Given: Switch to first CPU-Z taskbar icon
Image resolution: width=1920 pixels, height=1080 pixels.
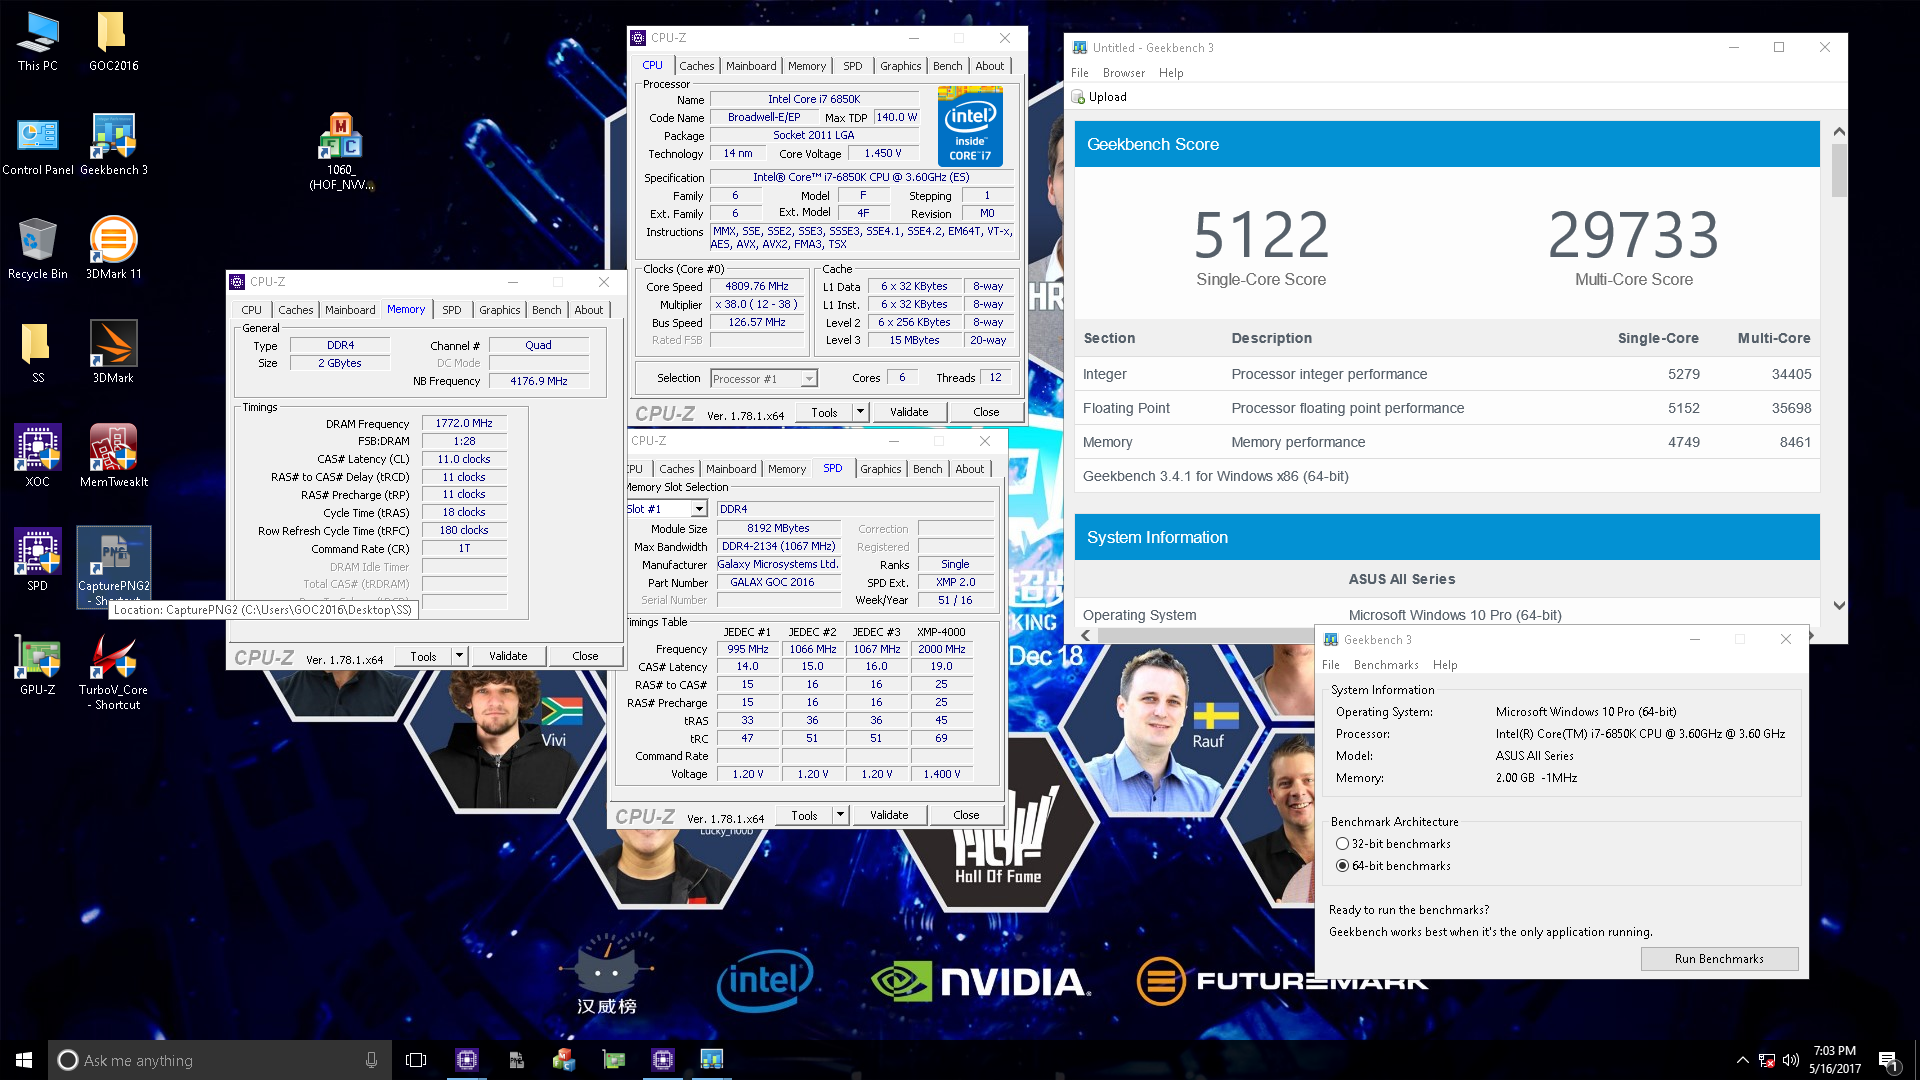Looking at the screenshot, I should click(x=466, y=1060).
